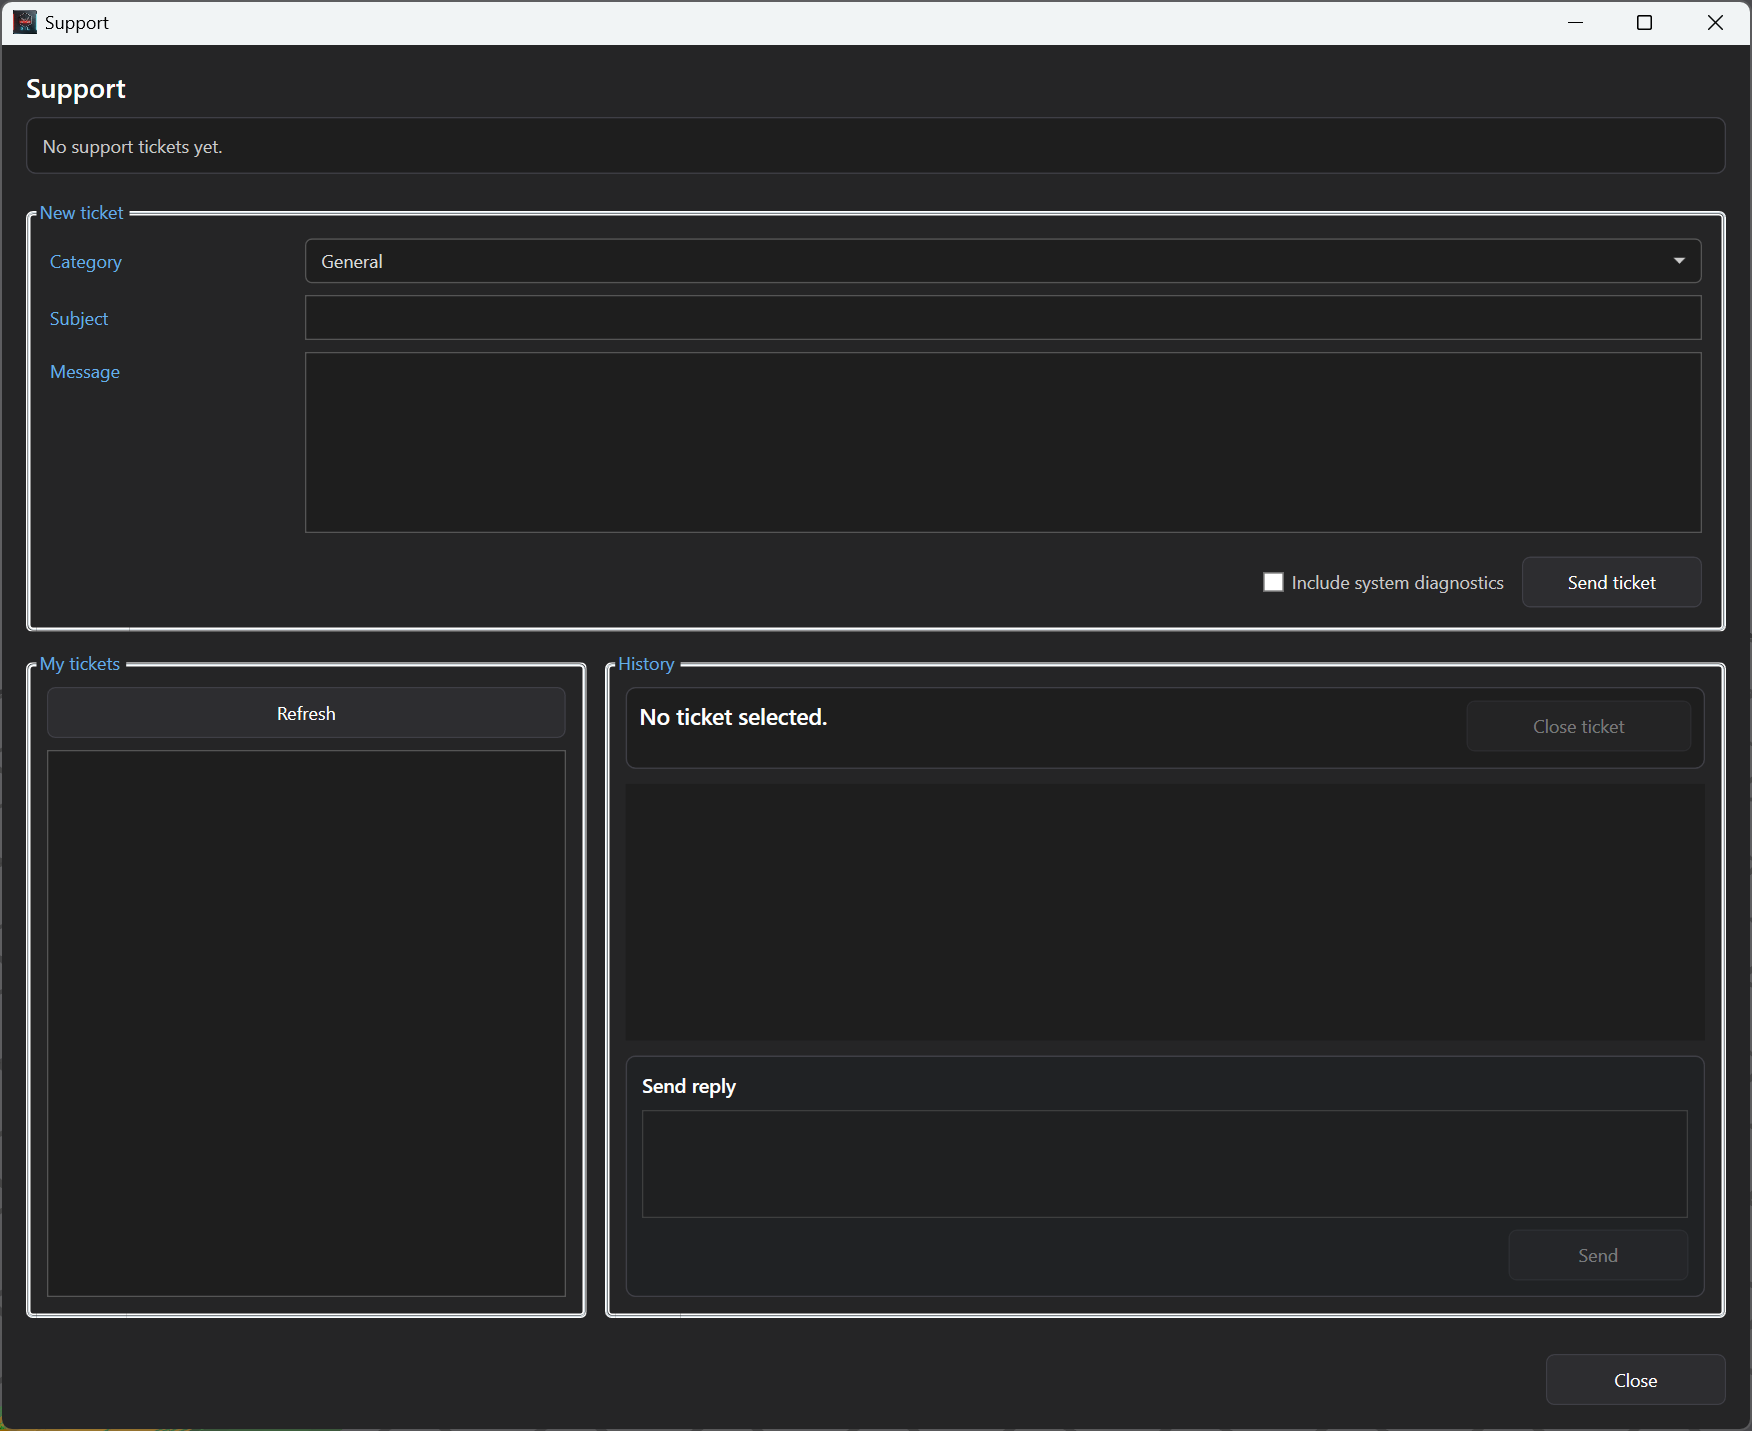Click the 'Send reply' heading

pos(689,1086)
